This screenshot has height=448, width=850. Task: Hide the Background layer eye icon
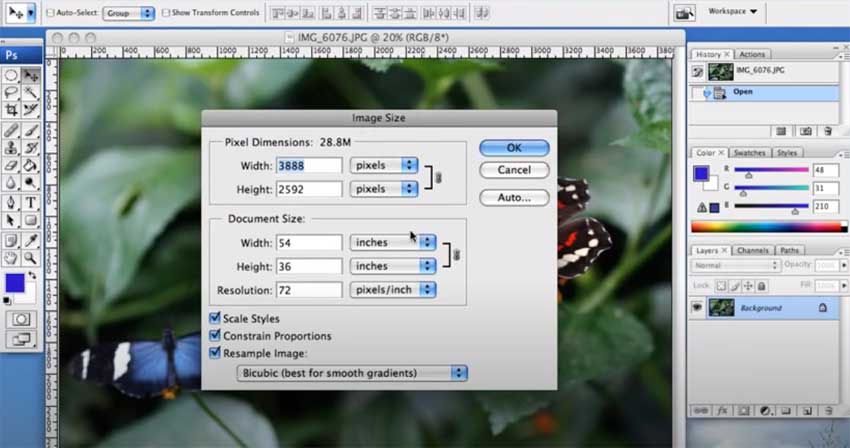point(697,308)
